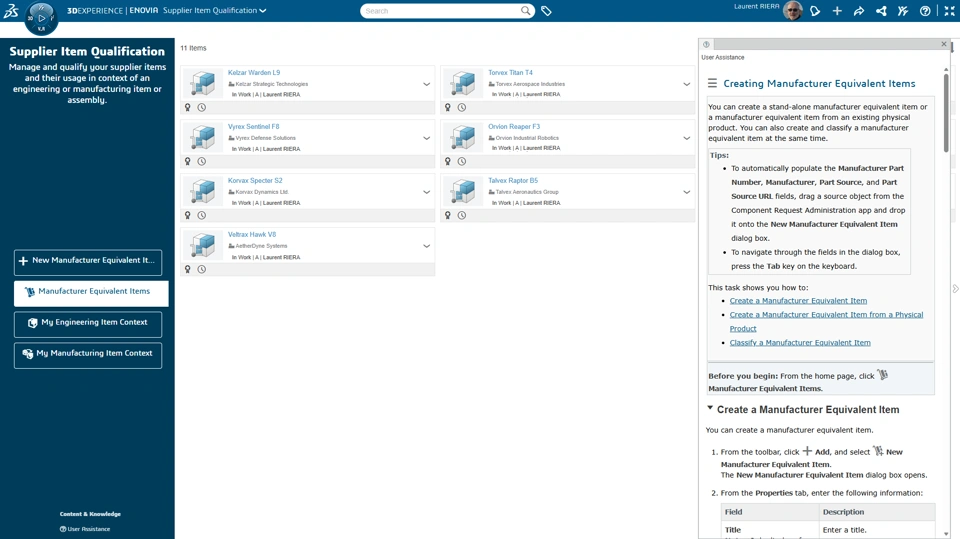Expand Orvion Reaper F3 card chevron
Image resolution: width=960 pixels, height=539 pixels.
click(x=686, y=138)
